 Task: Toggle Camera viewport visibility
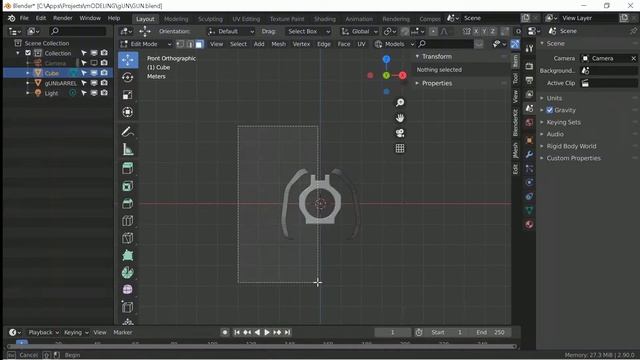point(94,63)
